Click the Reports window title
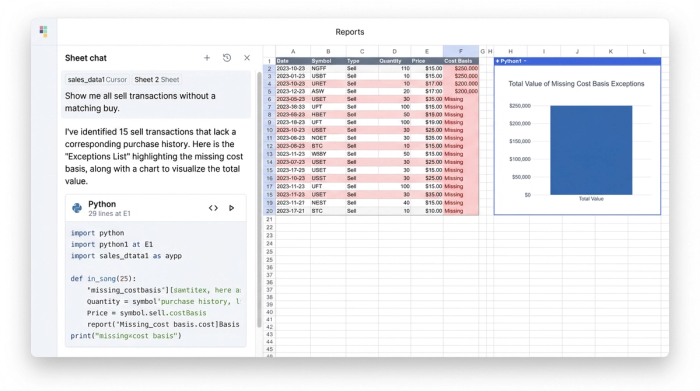The width and height of the screenshot is (700, 391). 350,32
